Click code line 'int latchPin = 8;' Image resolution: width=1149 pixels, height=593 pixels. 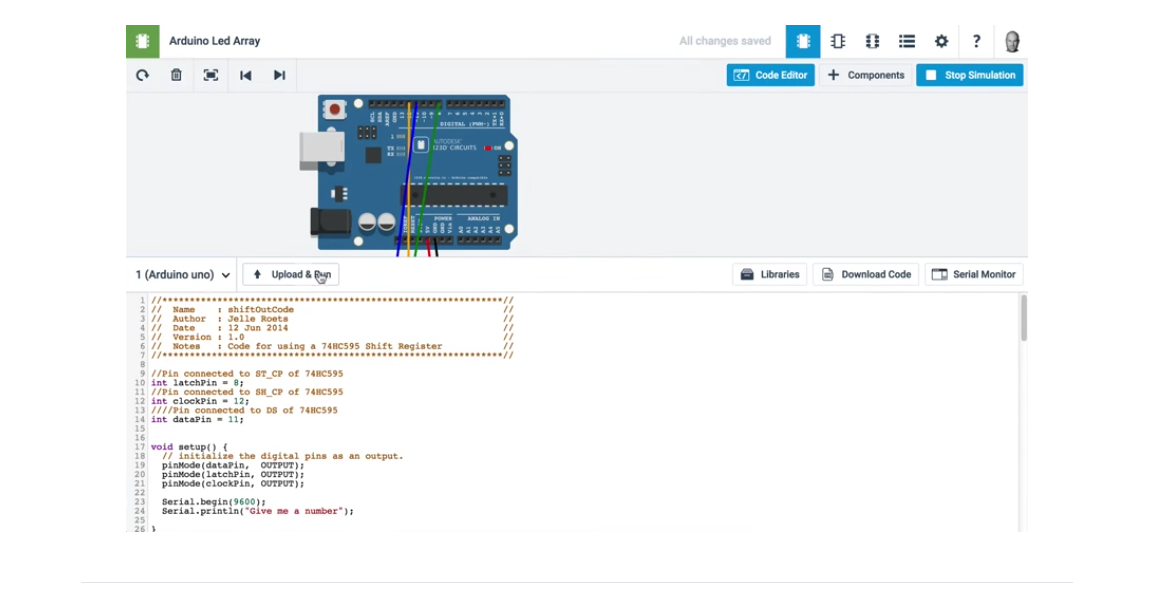(x=197, y=383)
